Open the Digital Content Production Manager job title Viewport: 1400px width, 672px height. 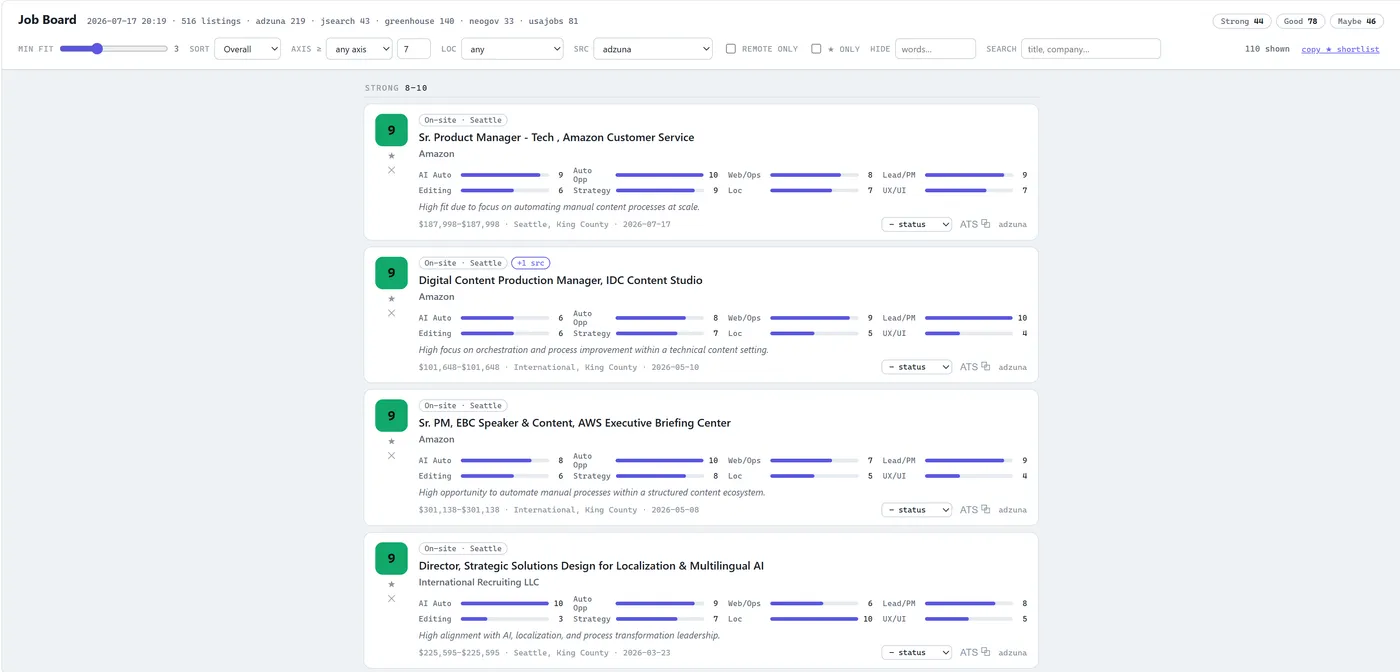coord(560,280)
